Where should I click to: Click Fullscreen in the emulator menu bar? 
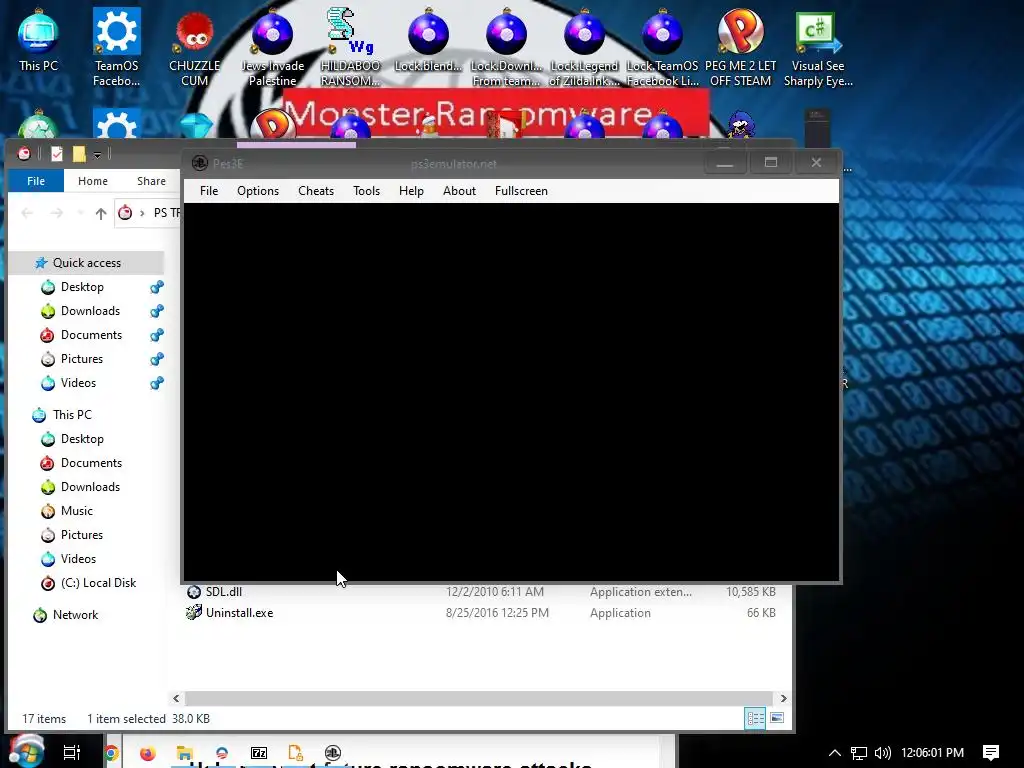521,191
